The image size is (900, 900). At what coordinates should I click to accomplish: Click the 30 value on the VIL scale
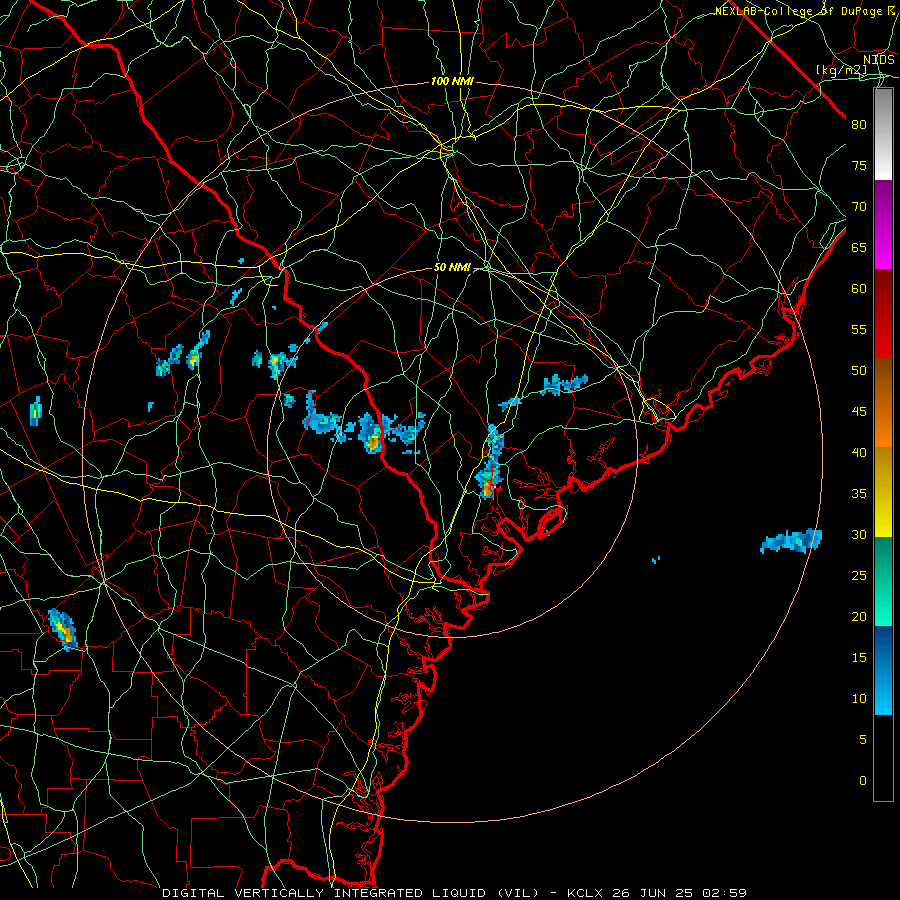(x=859, y=534)
